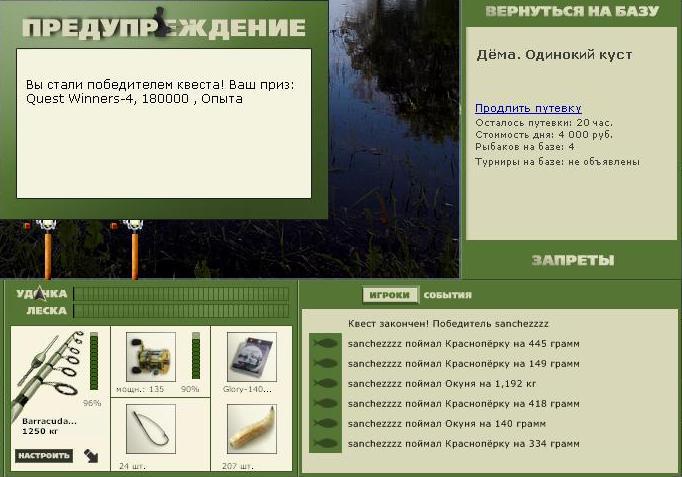This screenshot has width=682, height=477.
Task: Click the second rod holder on the shore
Action: pyautogui.click(x=134, y=249)
